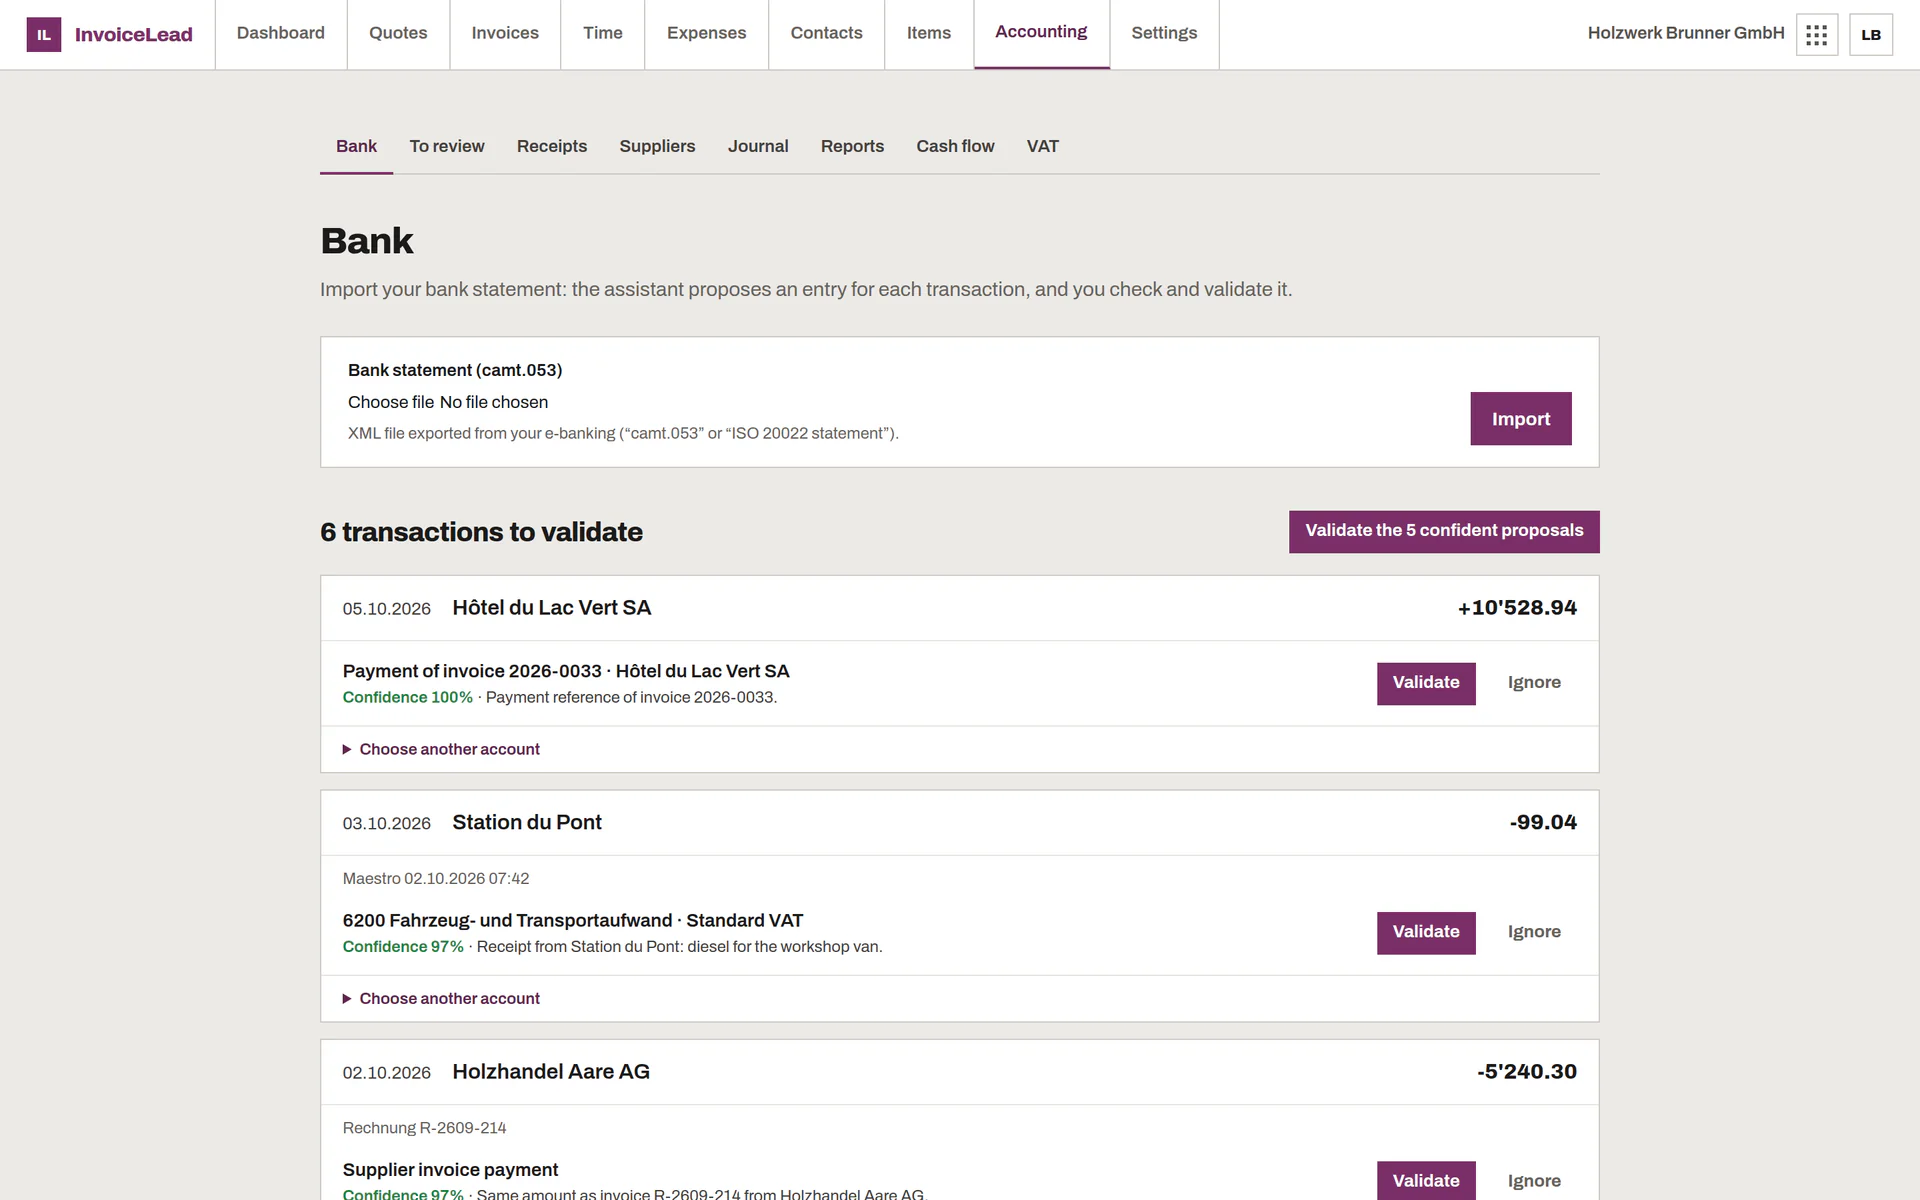Image resolution: width=1920 pixels, height=1200 pixels.
Task: Click the Import button
Action: tap(1521, 419)
